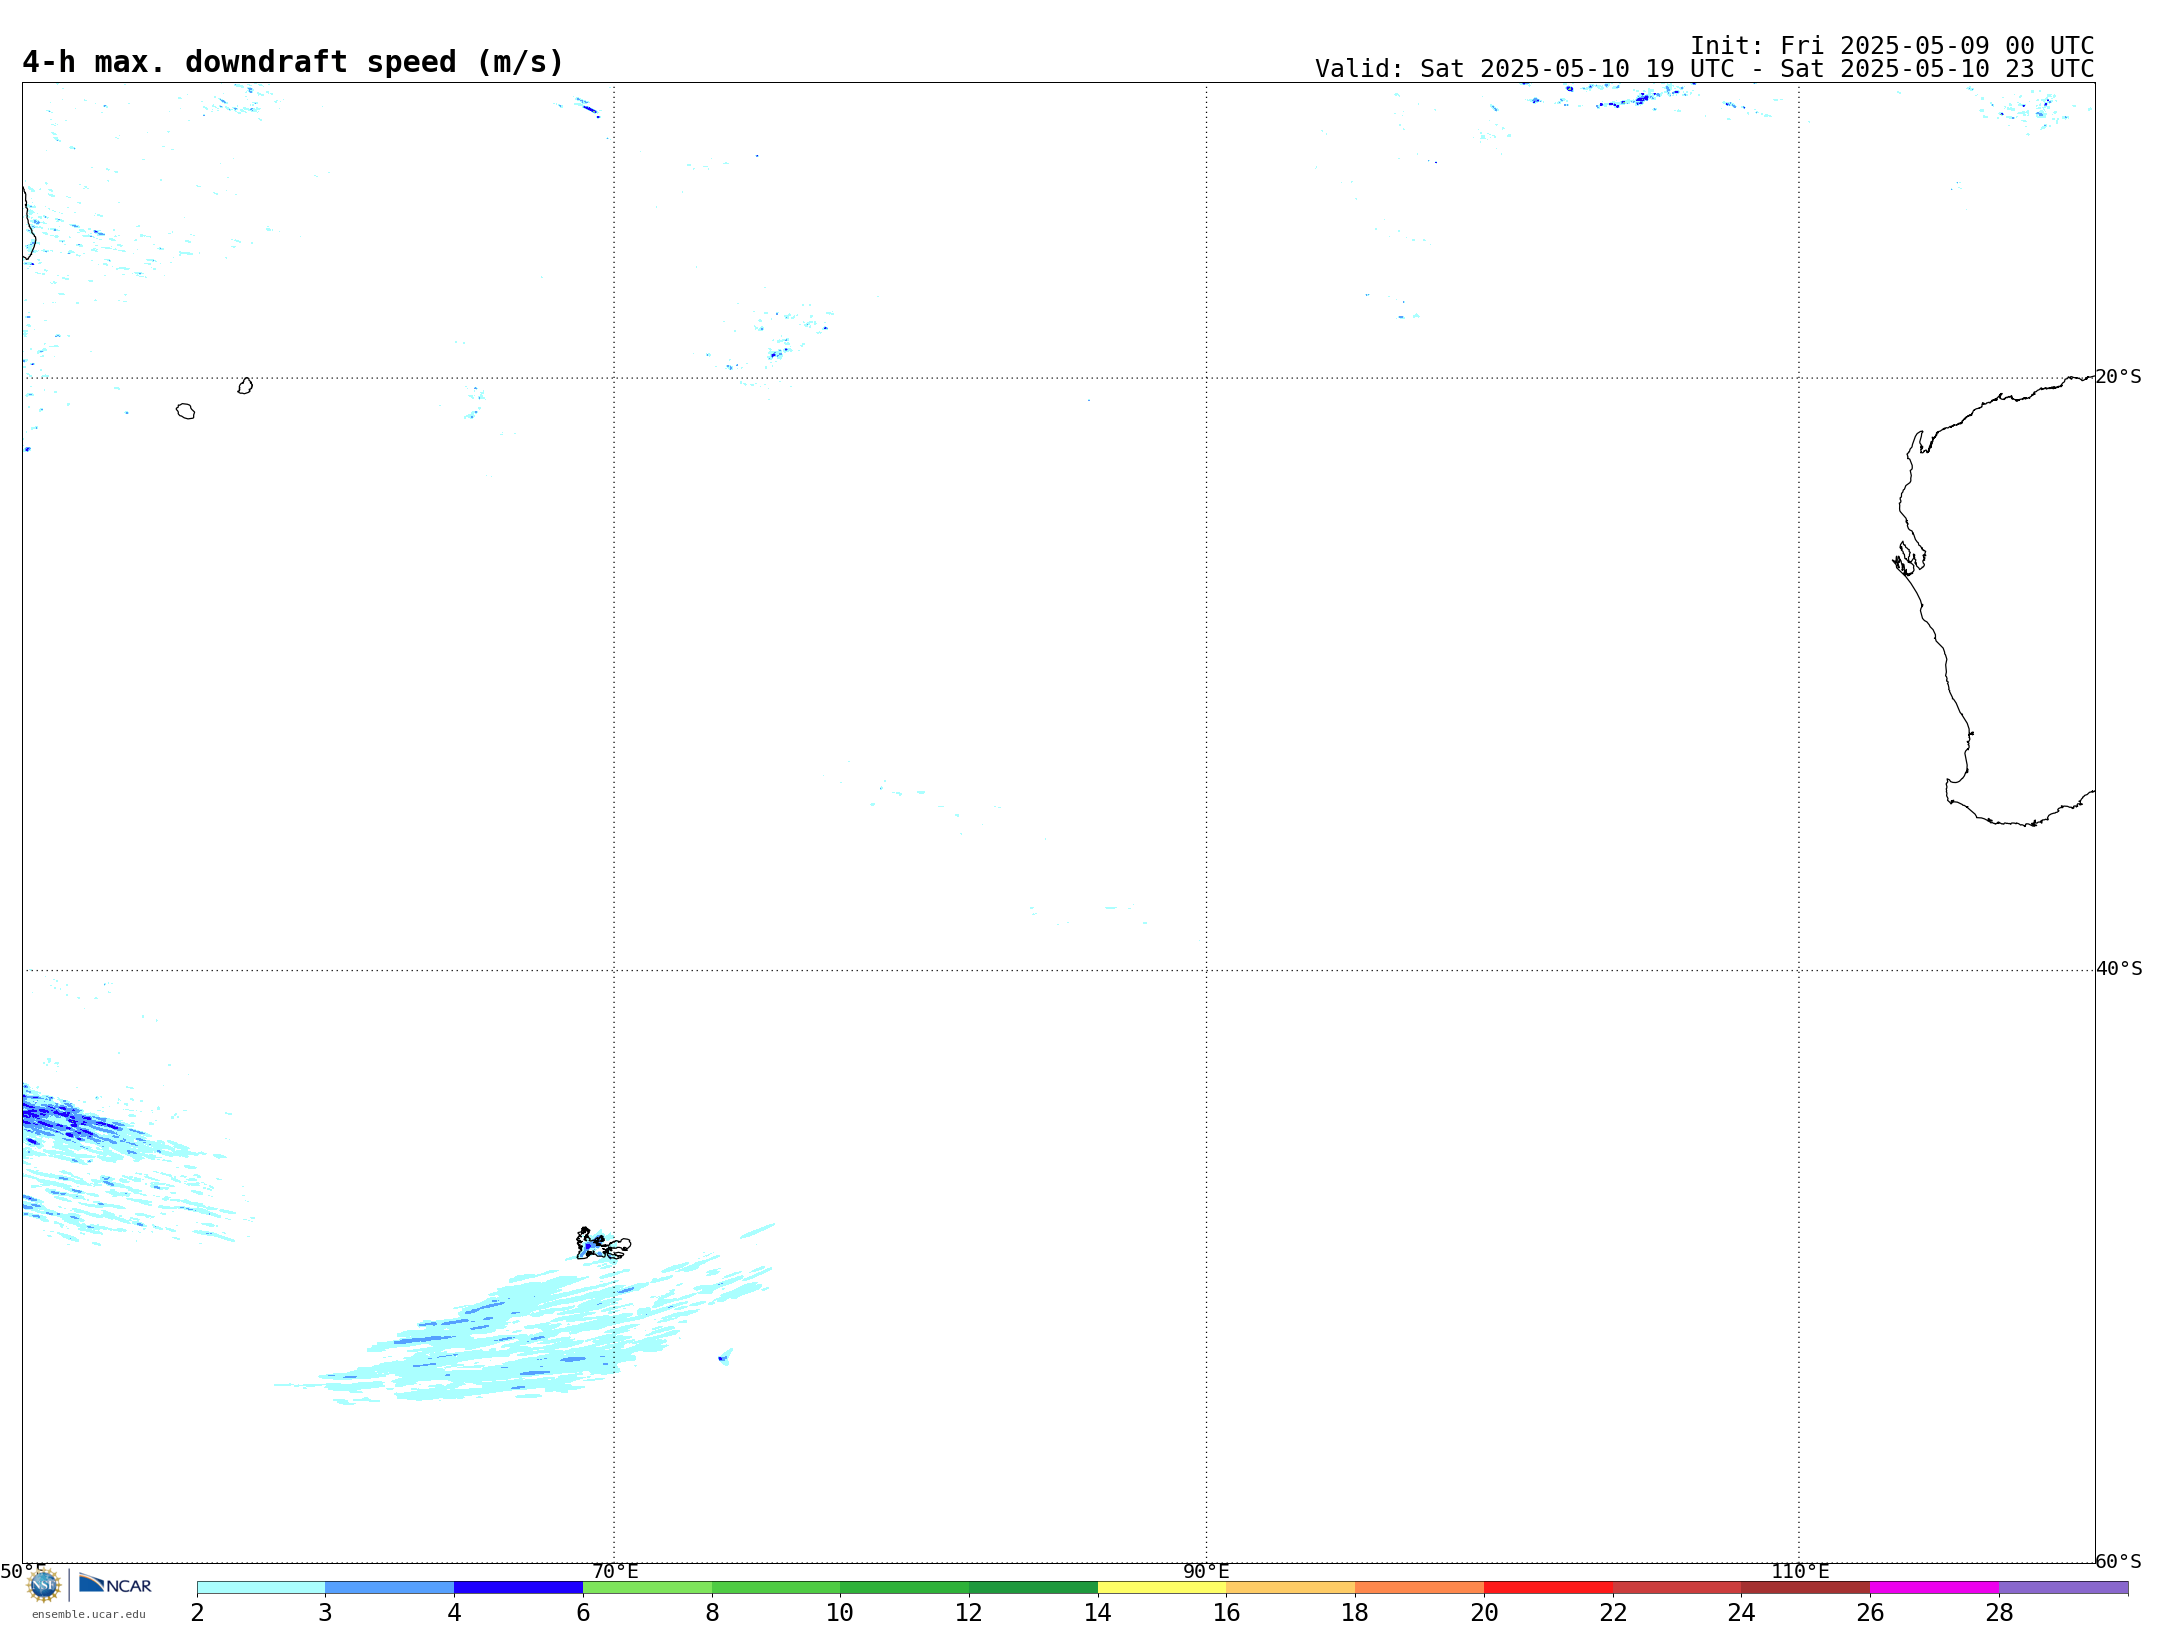
Task: Pick the dark blue 4–6 m/s colorbar segment
Action: pyautogui.click(x=518, y=1588)
